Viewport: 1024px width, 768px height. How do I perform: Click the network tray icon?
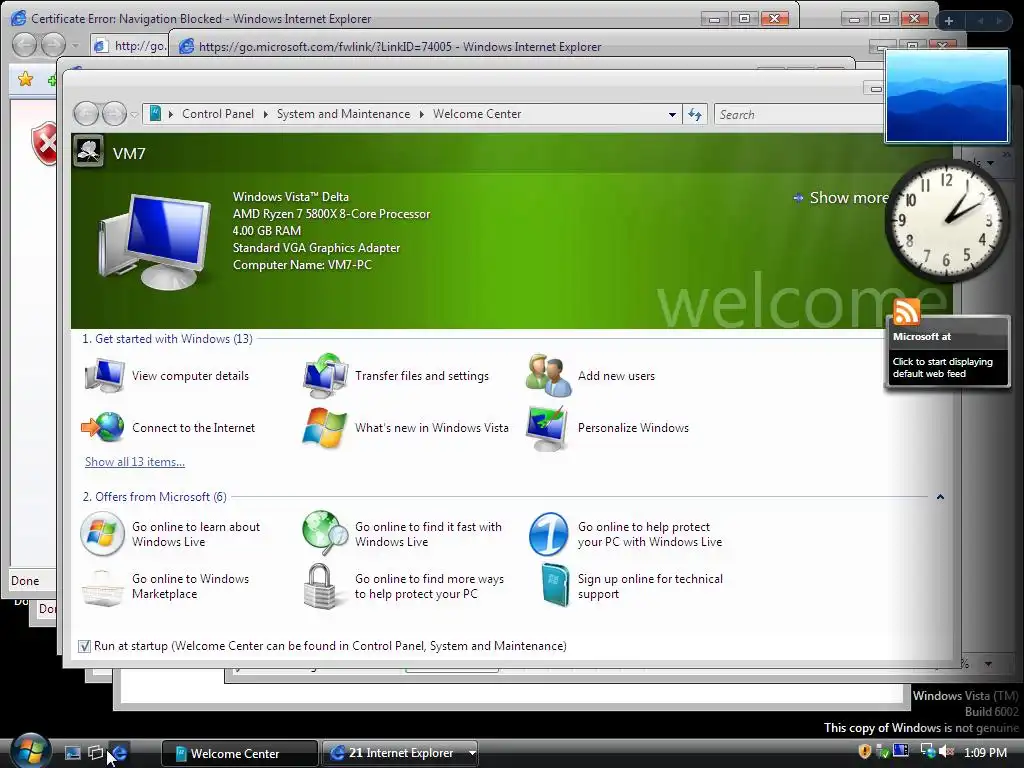(x=927, y=752)
